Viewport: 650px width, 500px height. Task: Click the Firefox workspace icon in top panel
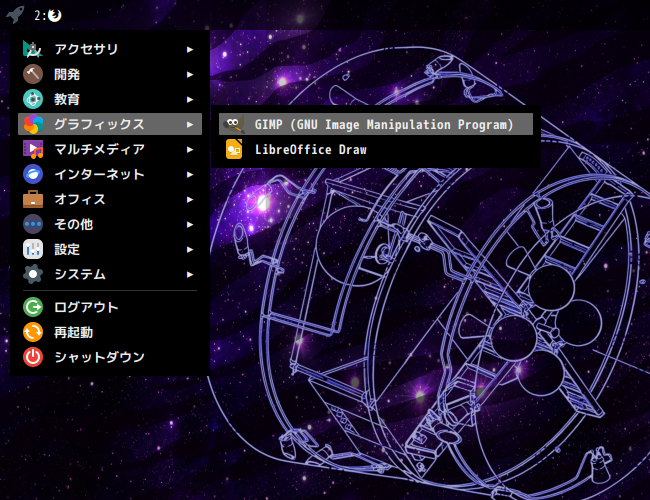[55, 15]
